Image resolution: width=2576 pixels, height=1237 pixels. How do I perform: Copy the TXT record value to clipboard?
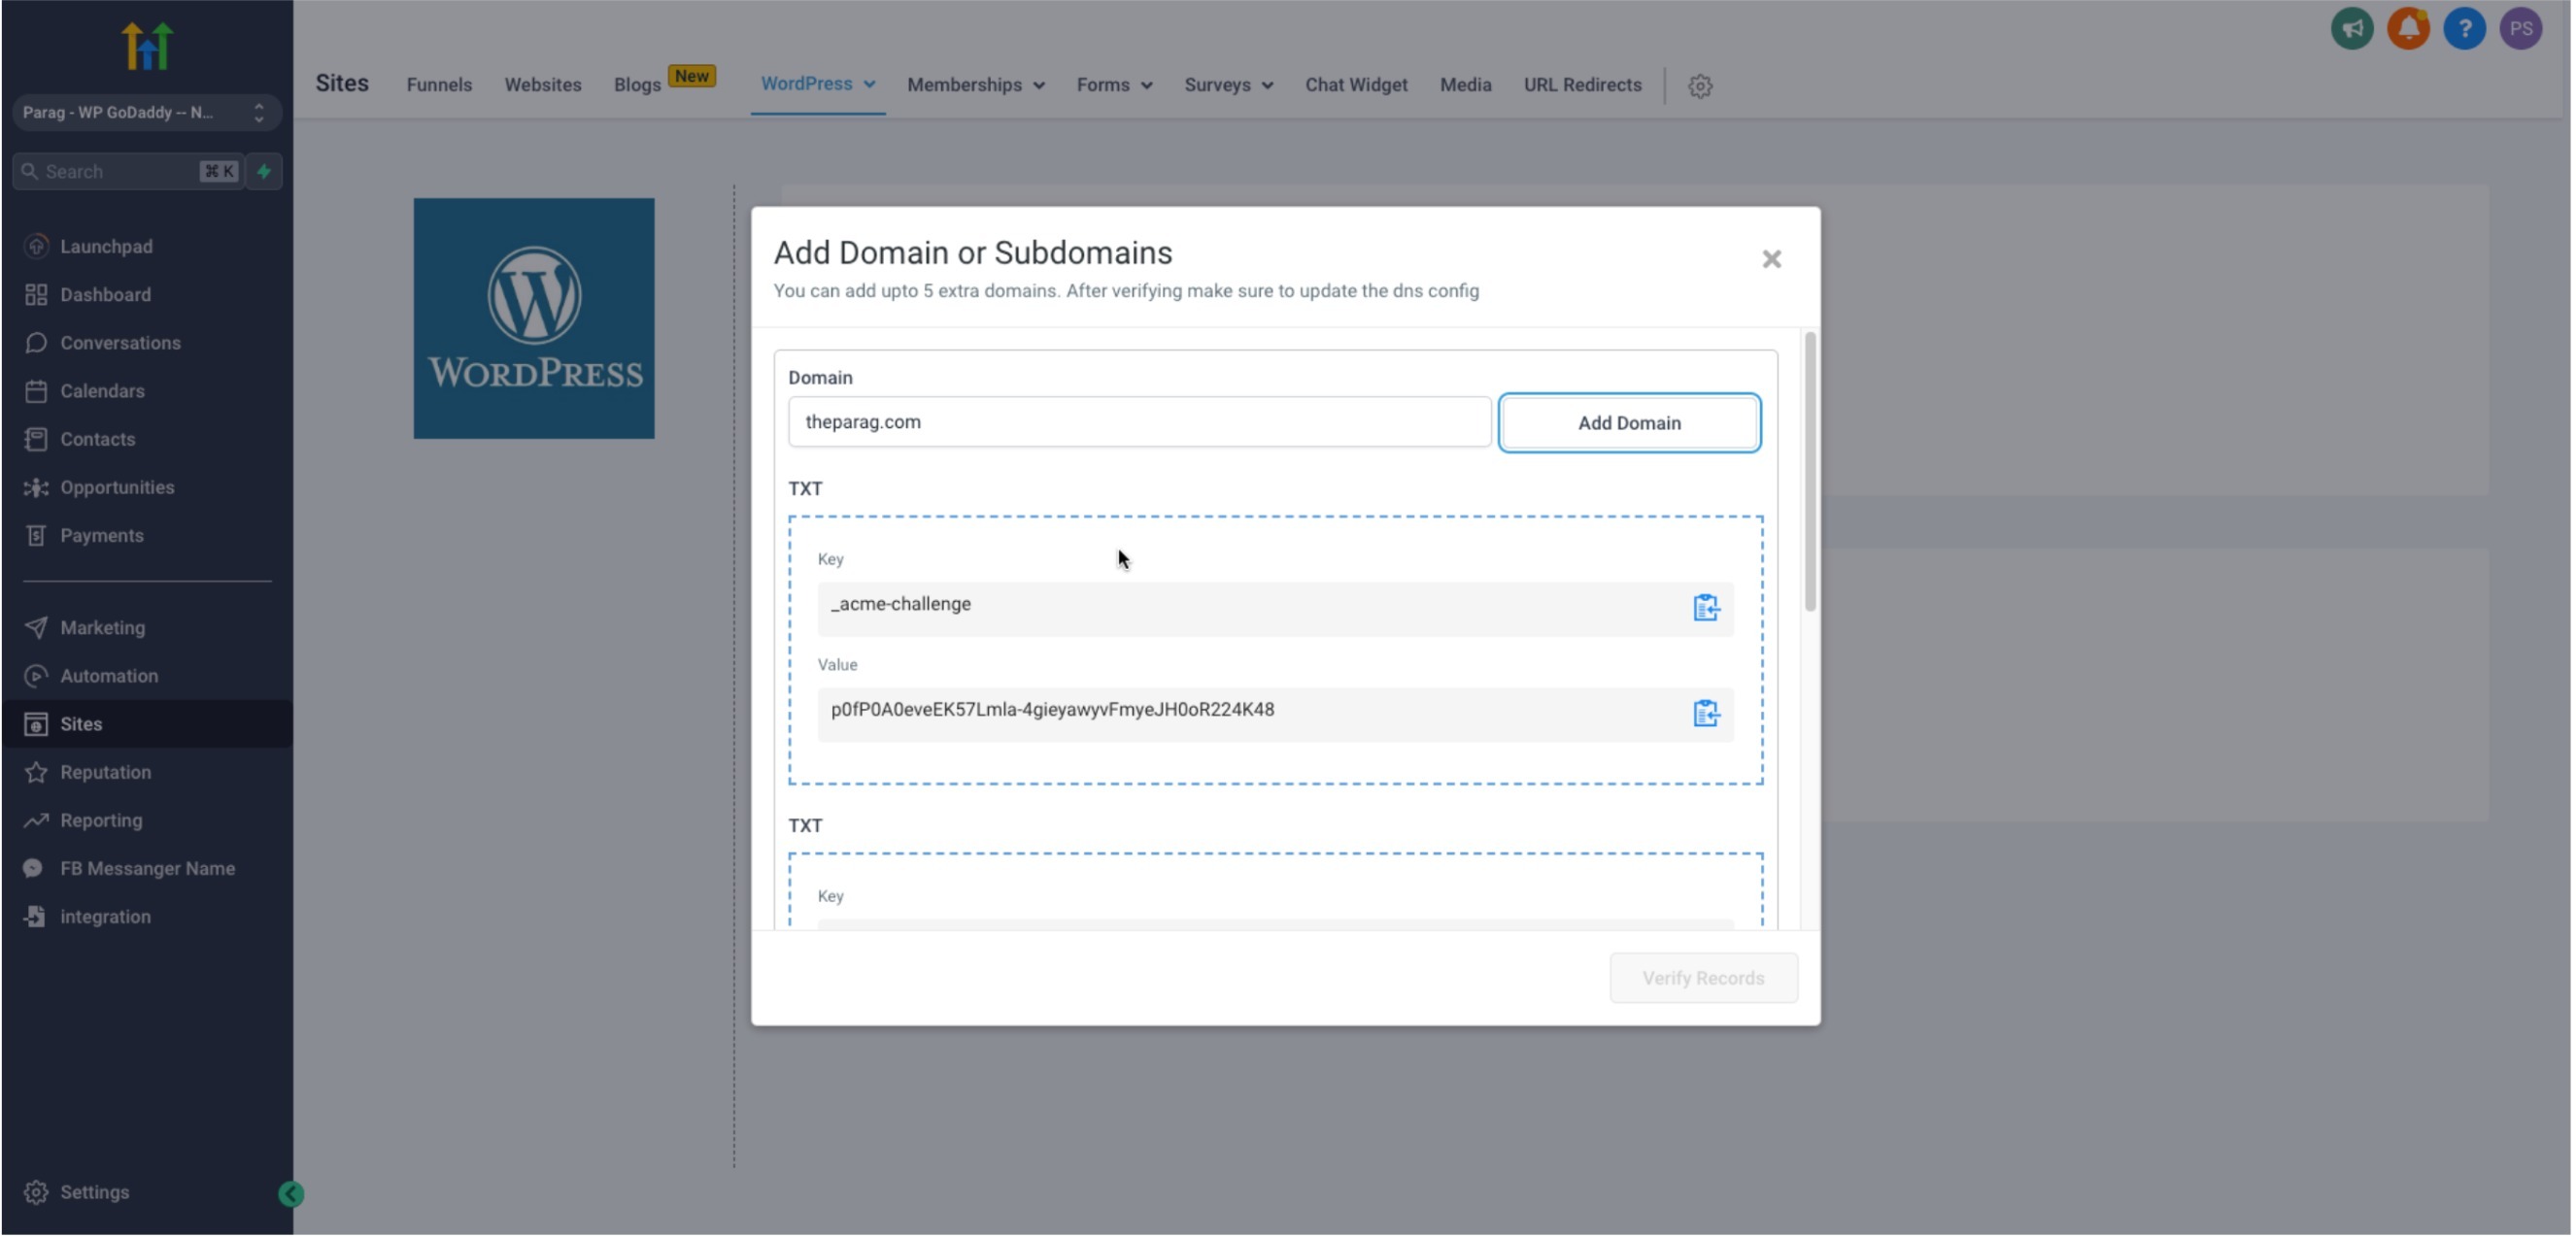(1705, 714)
